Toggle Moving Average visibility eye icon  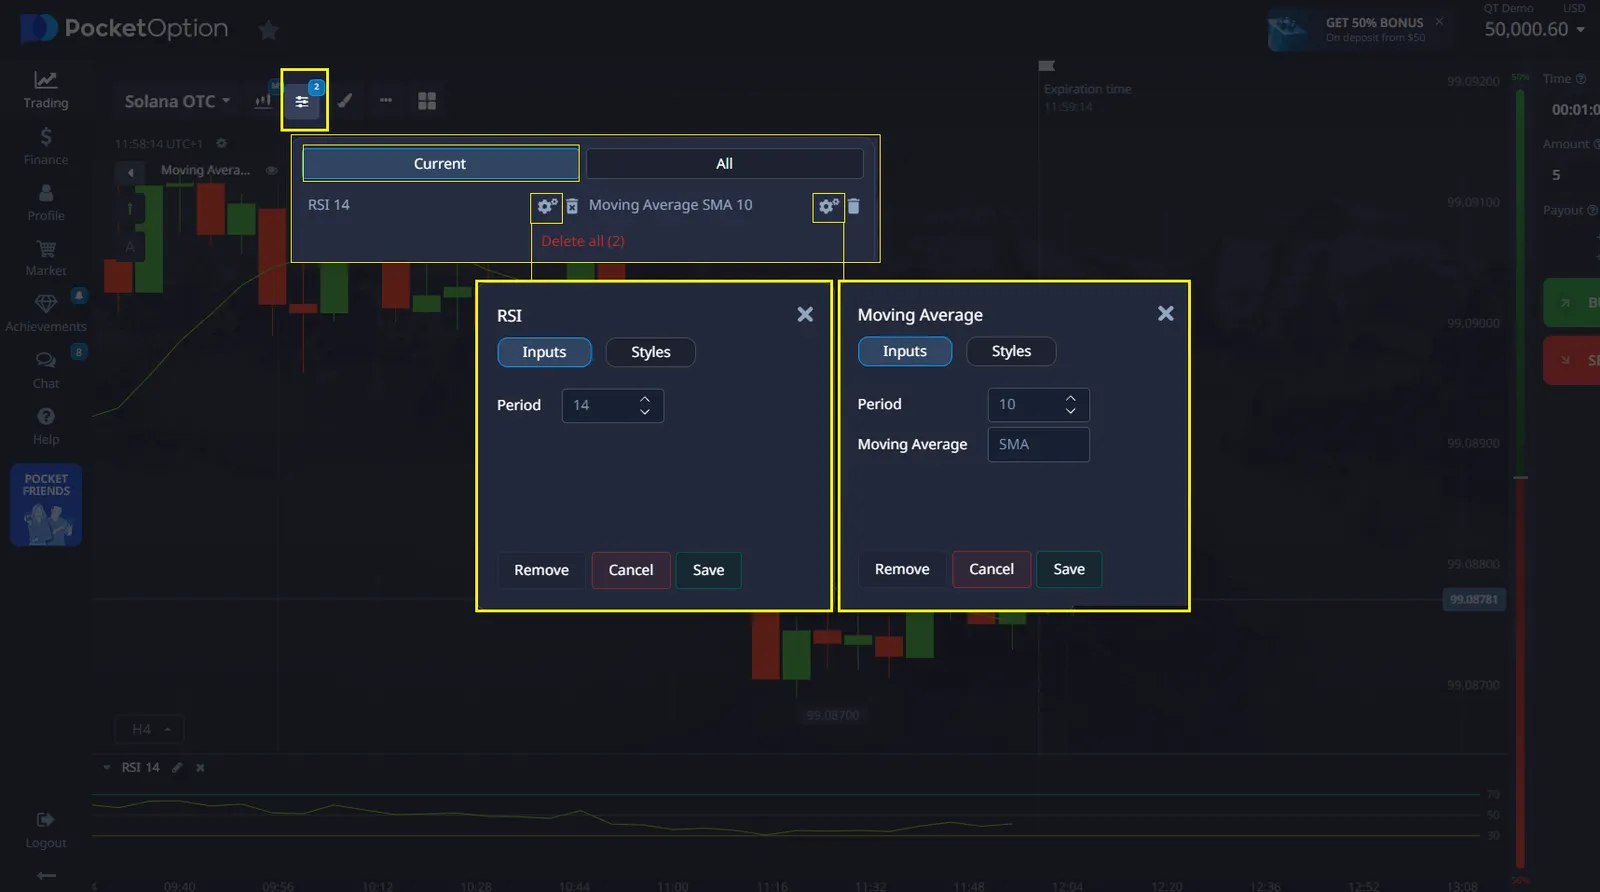coord(271,171)
